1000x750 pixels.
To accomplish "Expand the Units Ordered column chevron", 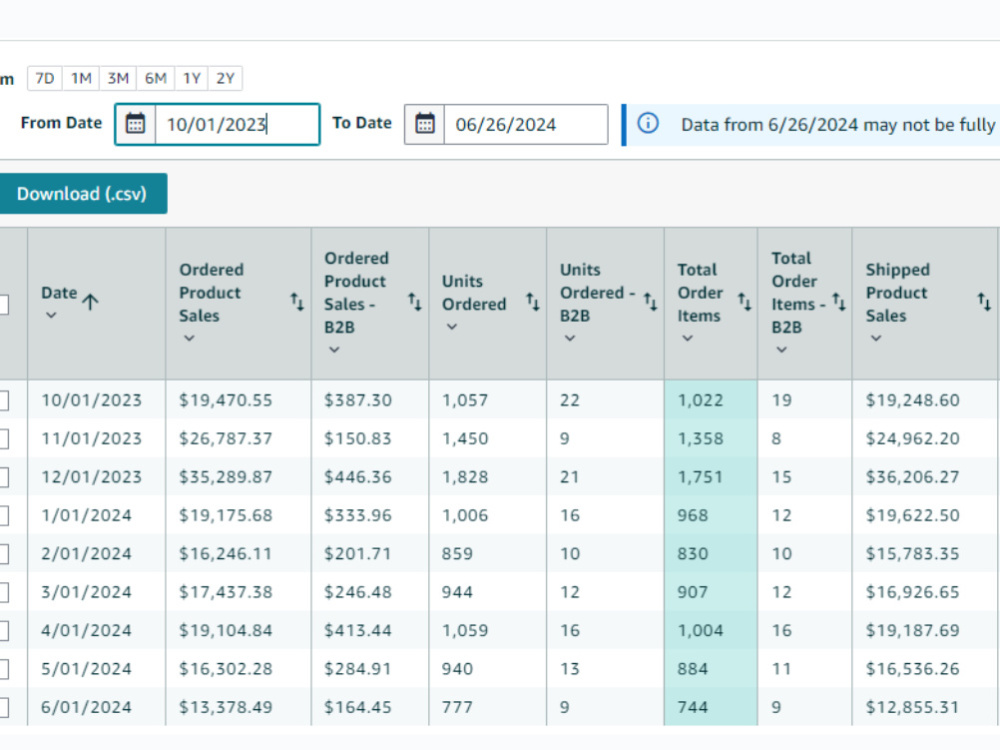I will pos(452,327).
